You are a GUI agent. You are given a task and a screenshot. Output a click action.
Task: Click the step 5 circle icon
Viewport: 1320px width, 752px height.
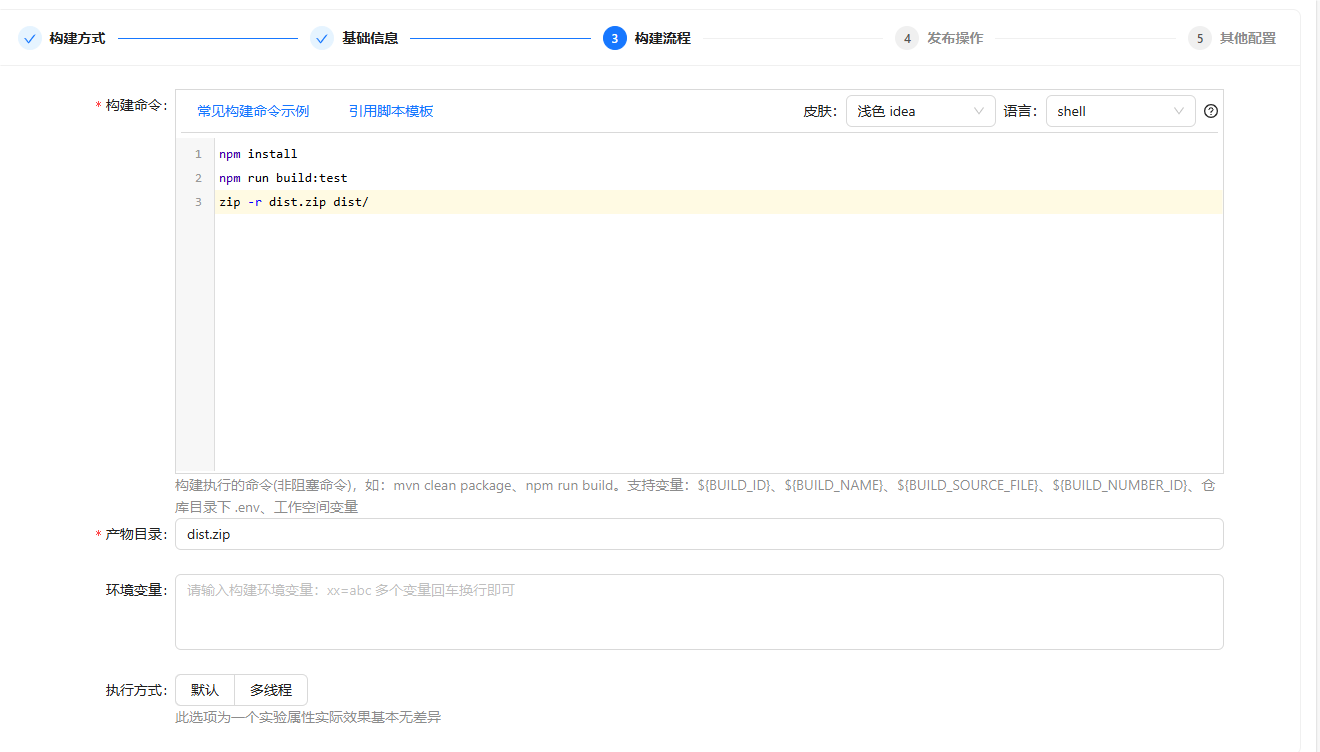[x=1197, y=38]
